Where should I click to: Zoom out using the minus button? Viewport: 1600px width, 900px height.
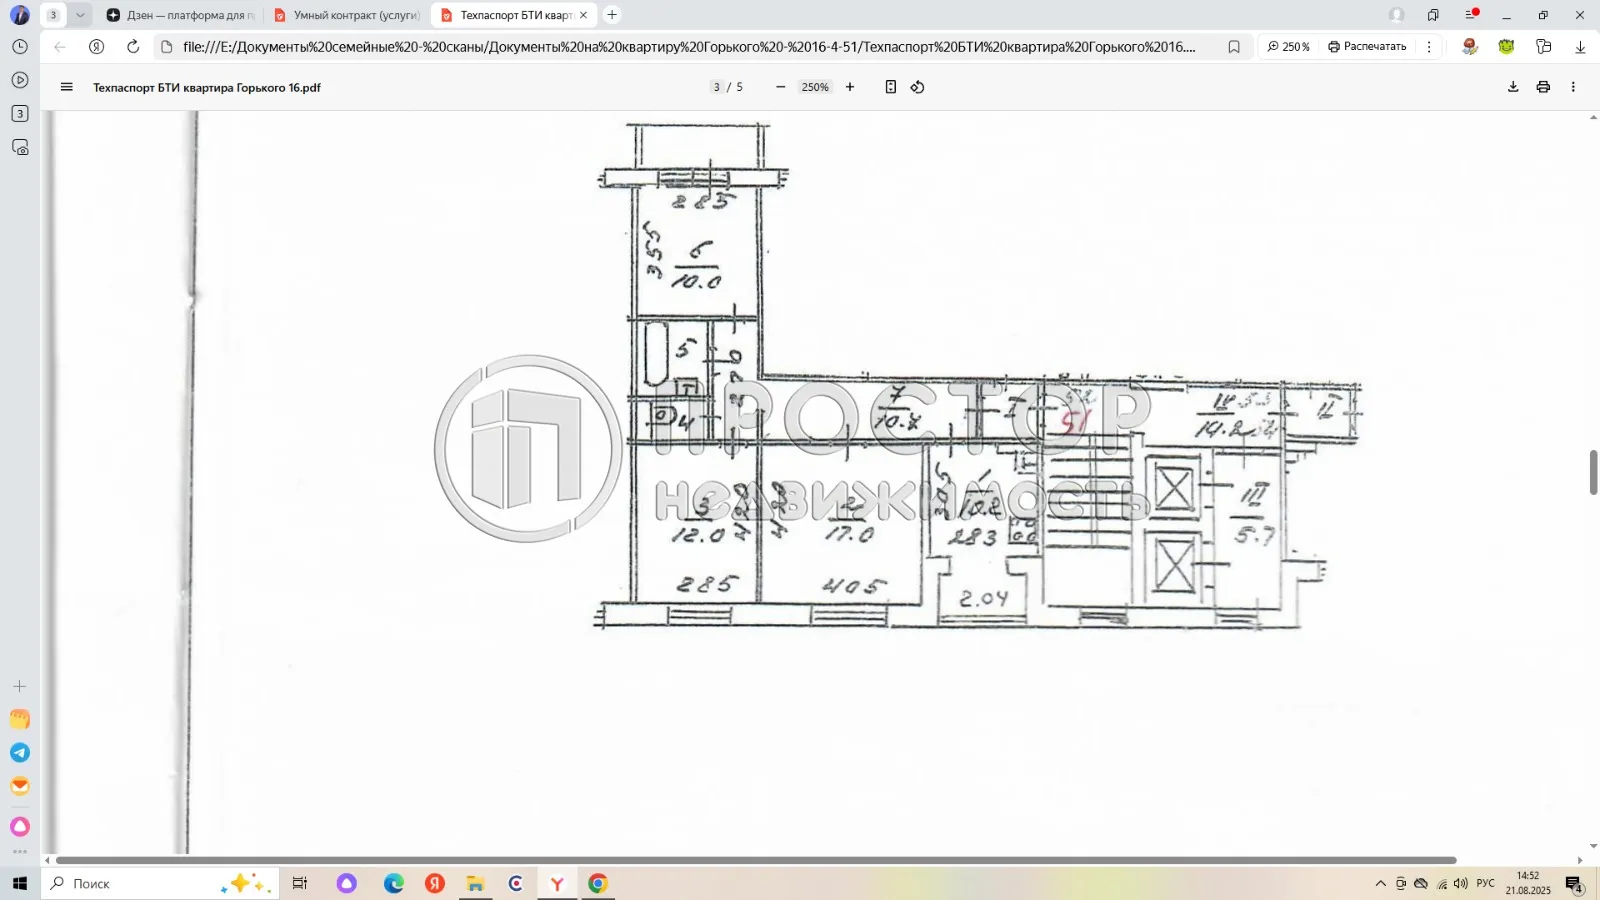coord(780,87)
